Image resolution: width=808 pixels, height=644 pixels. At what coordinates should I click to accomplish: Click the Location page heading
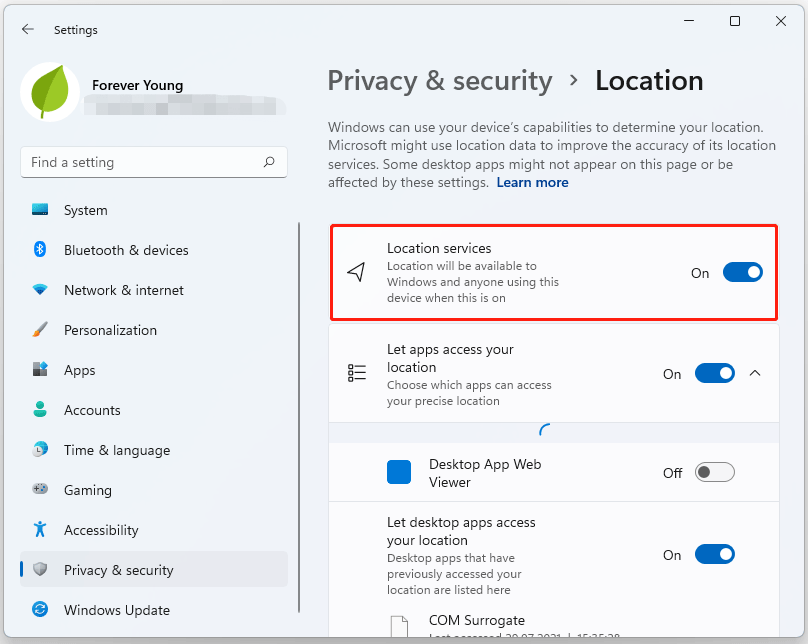649,81
